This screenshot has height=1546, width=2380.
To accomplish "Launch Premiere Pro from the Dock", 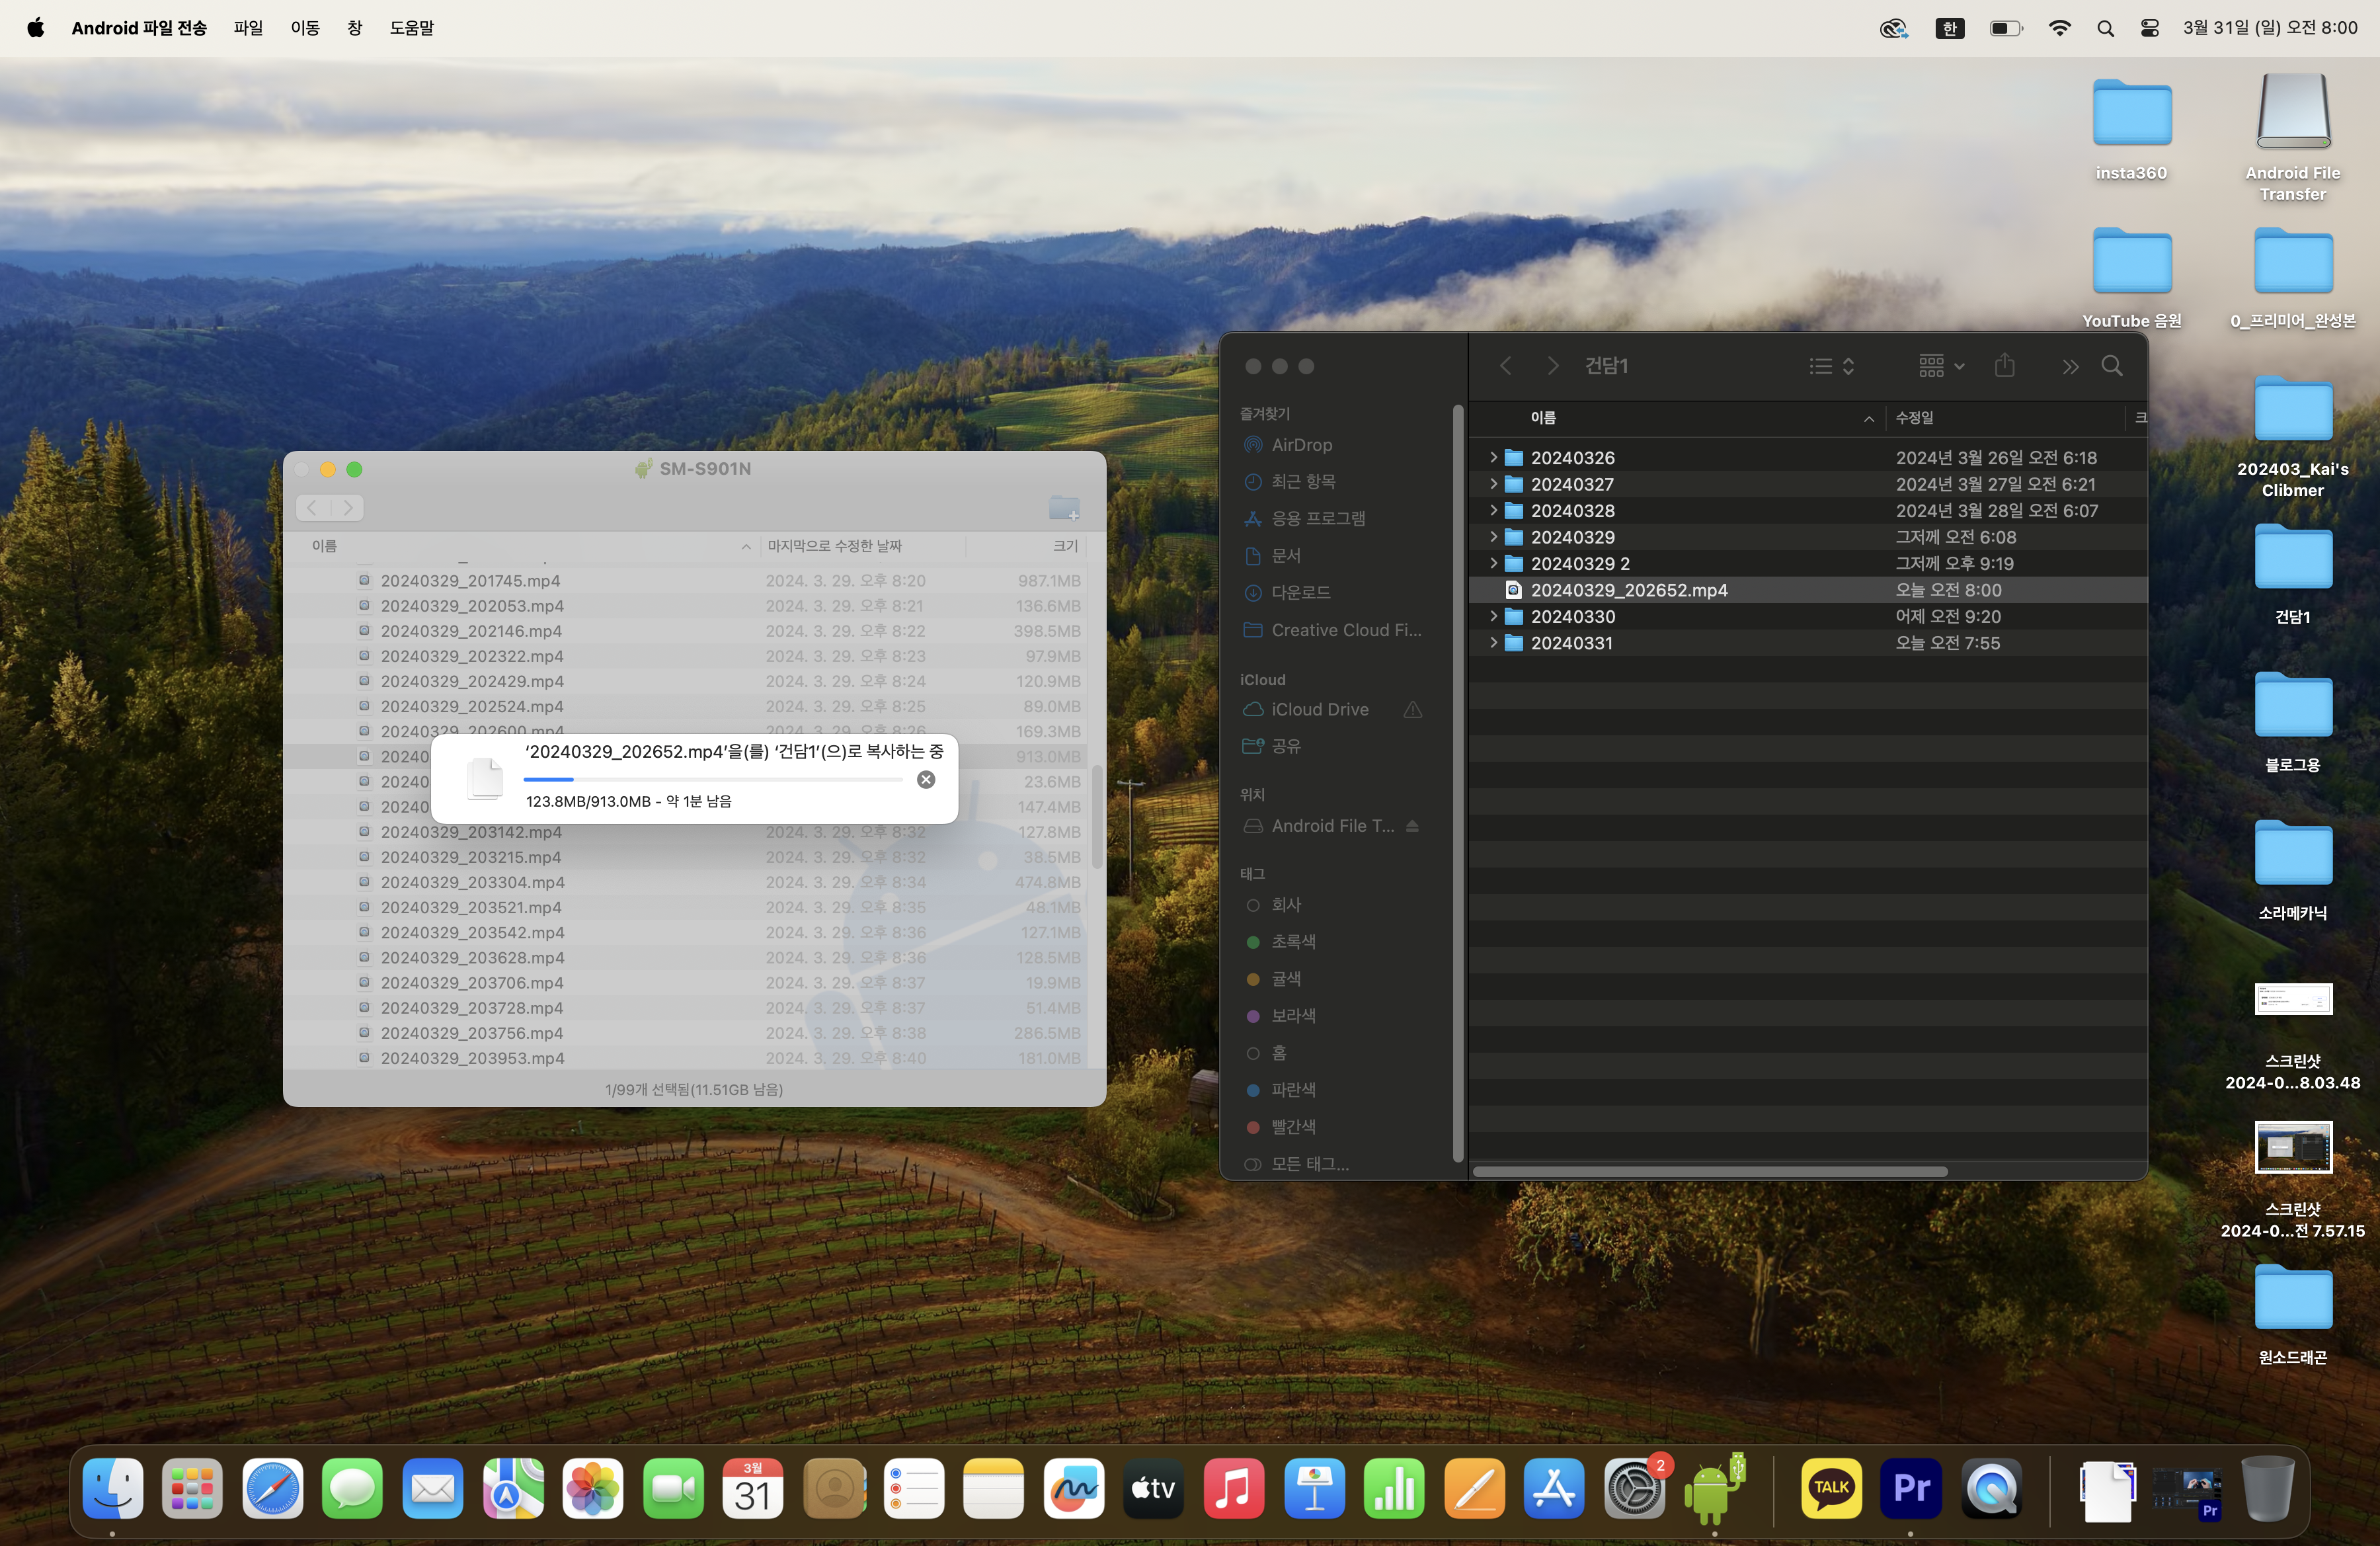I will pos(1911,1489).
